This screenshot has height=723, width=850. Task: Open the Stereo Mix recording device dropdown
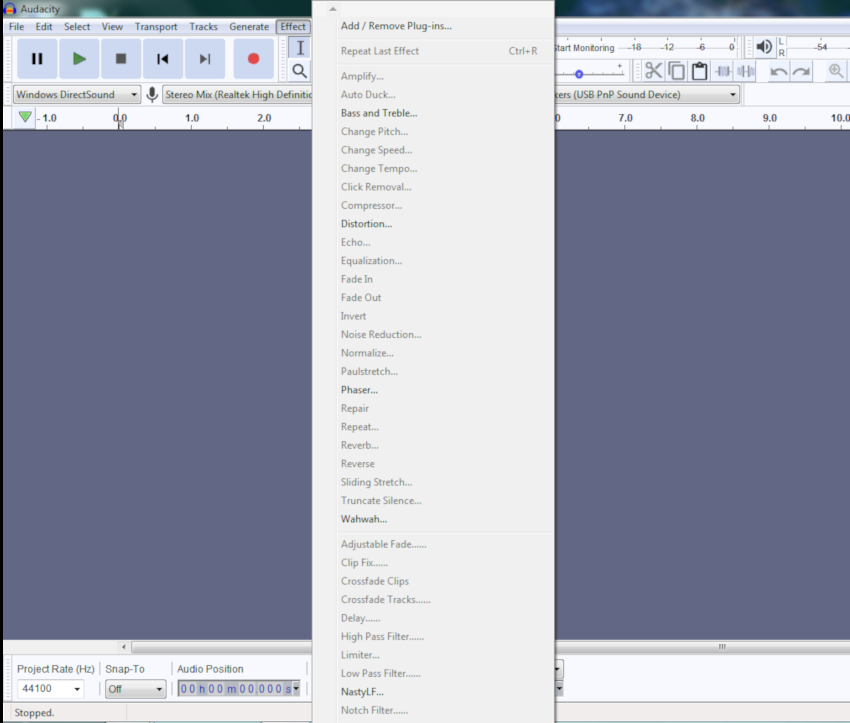coord(237,94)
